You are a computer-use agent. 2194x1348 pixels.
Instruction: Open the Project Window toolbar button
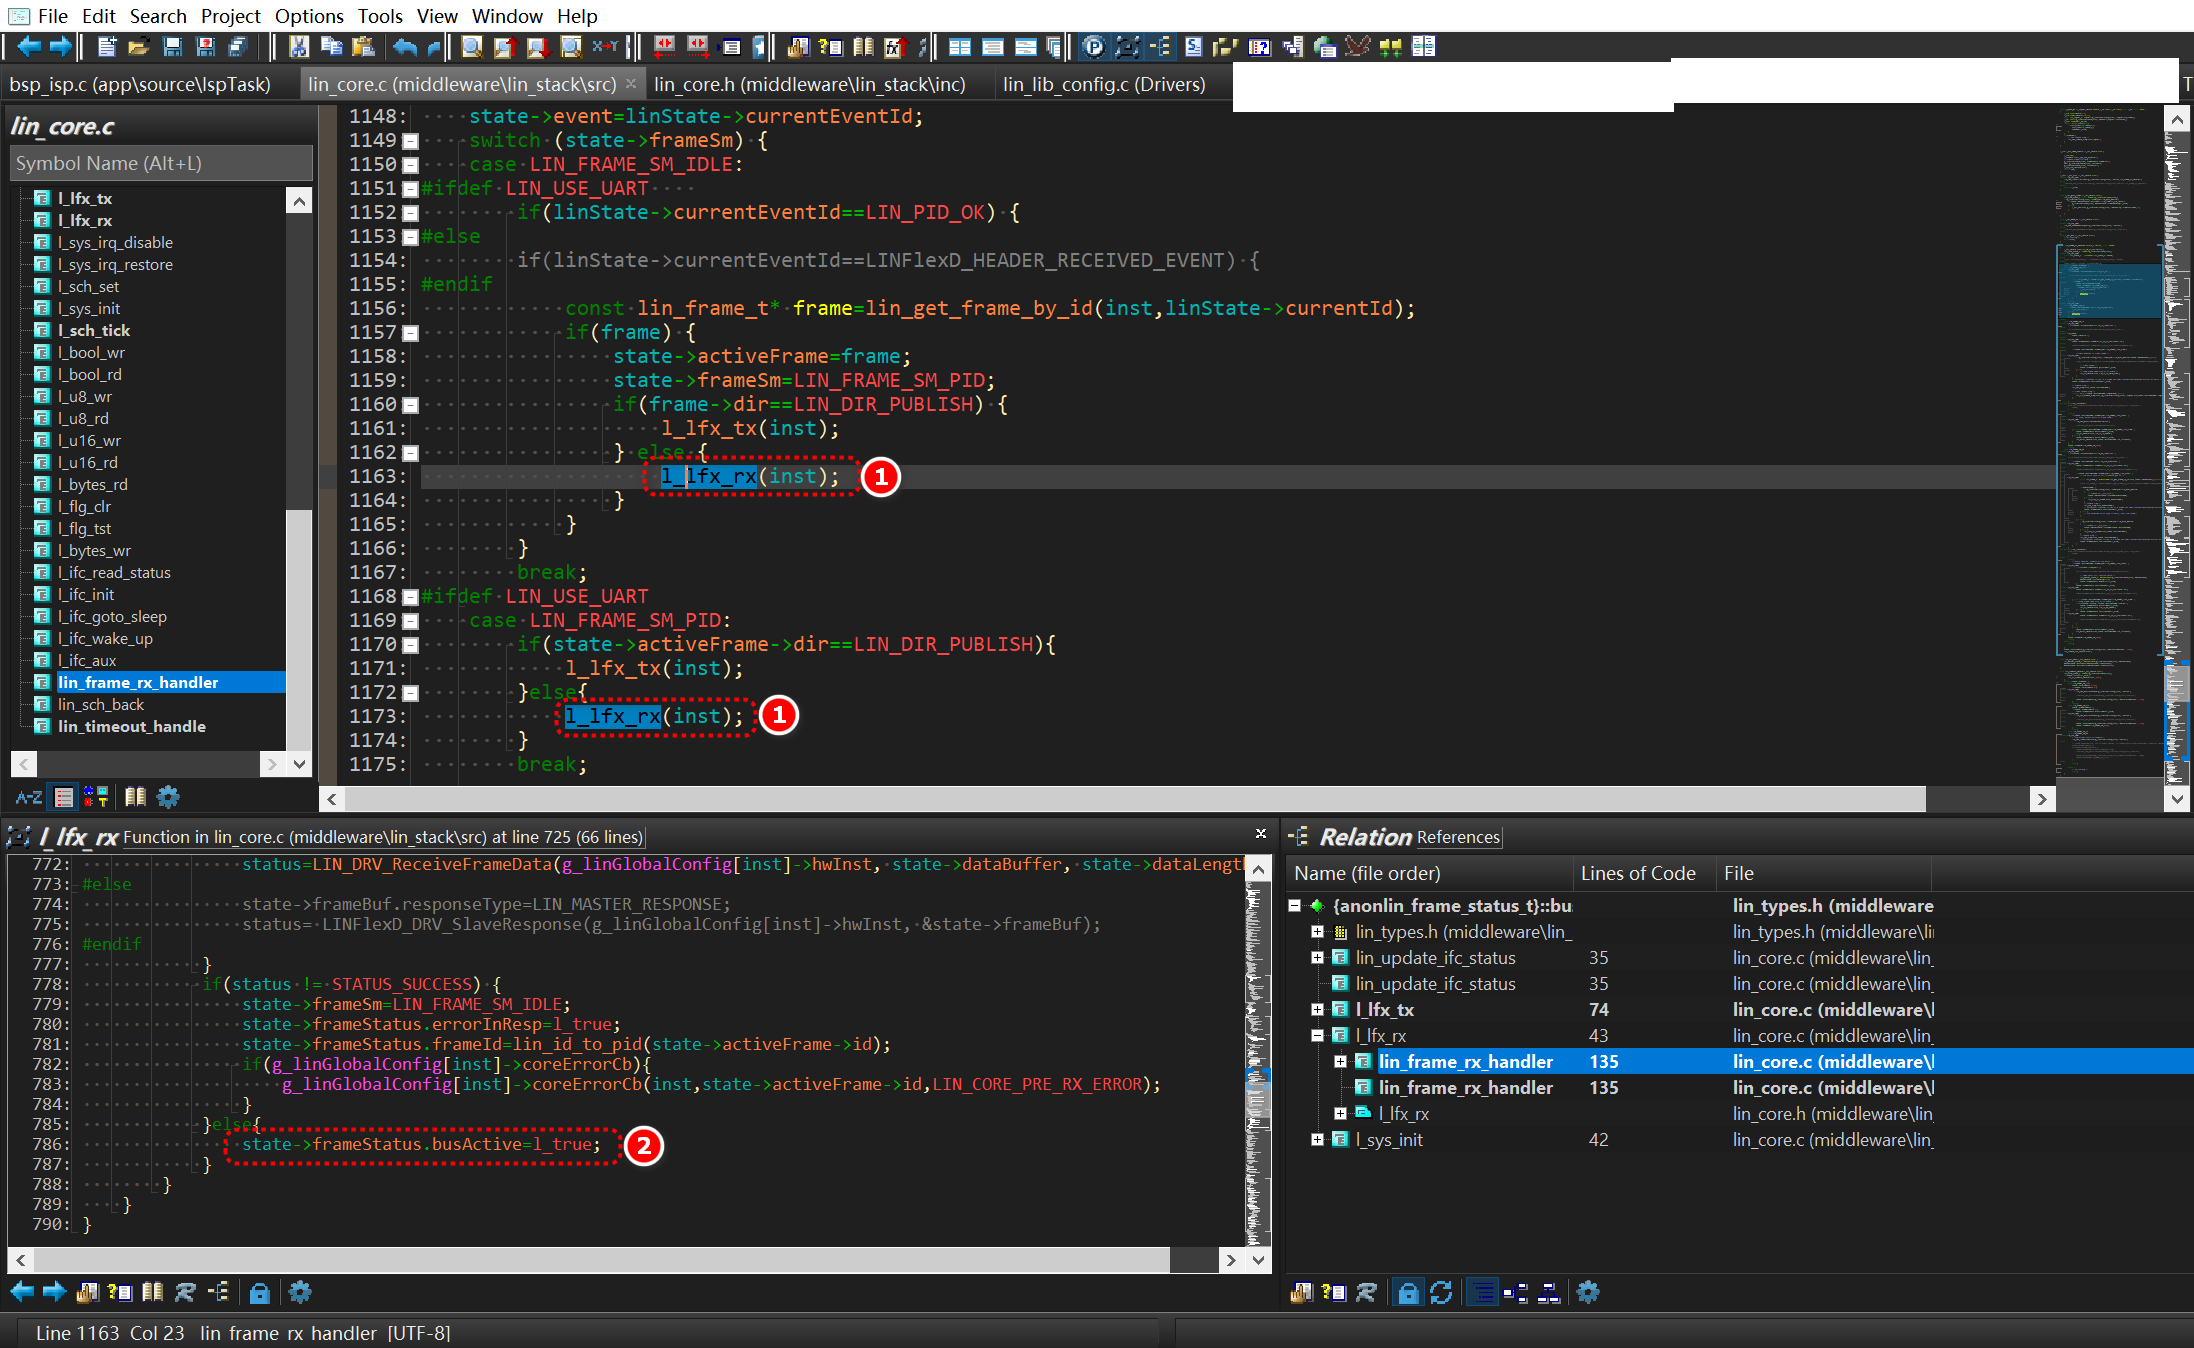tap(1094, 46)
